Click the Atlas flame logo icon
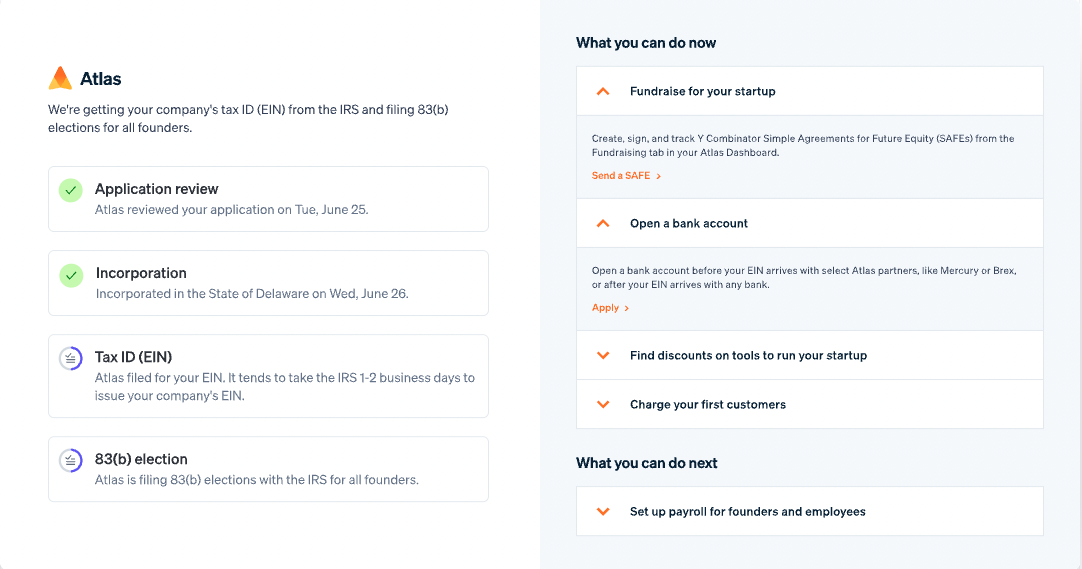1082x569 pixels. click(x=60, y=78)
